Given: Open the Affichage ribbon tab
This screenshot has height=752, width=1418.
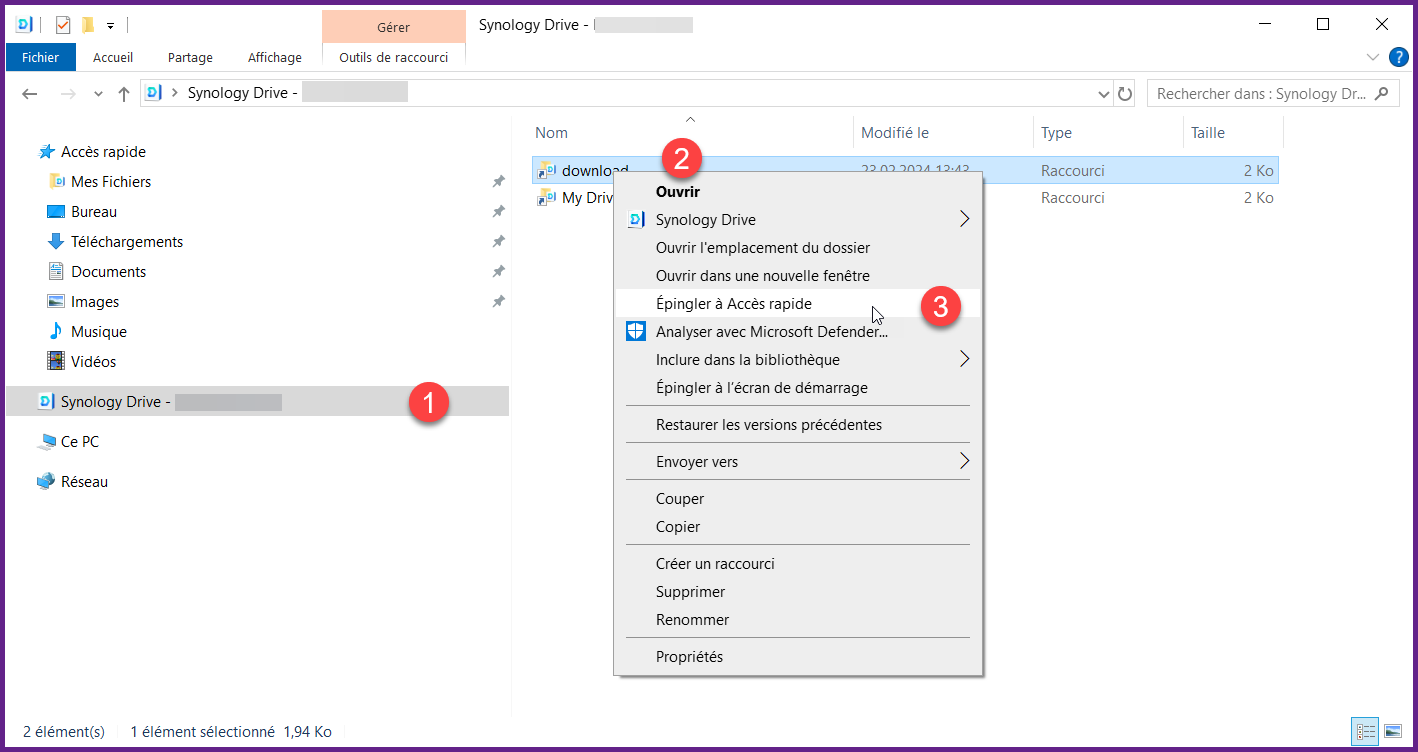Looking at the screenshot, I should [274, 57].
